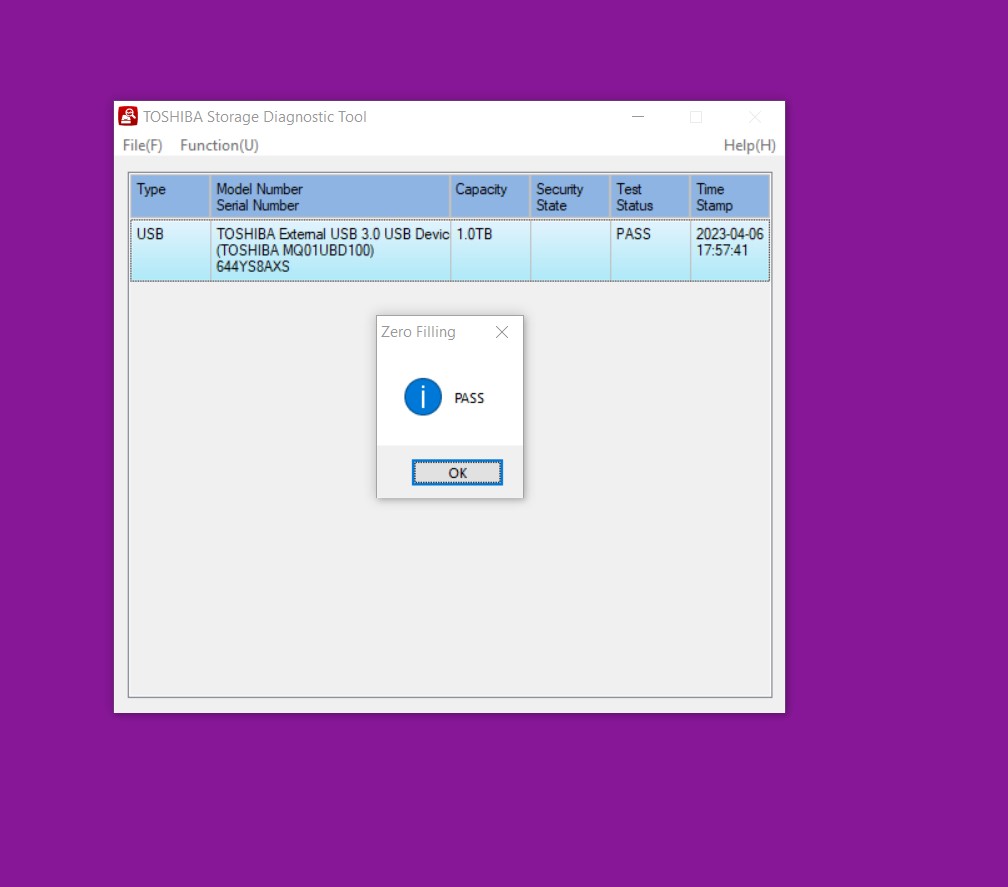Select the USB type cell in drive row
The image size is (1008, 887).
170,250
